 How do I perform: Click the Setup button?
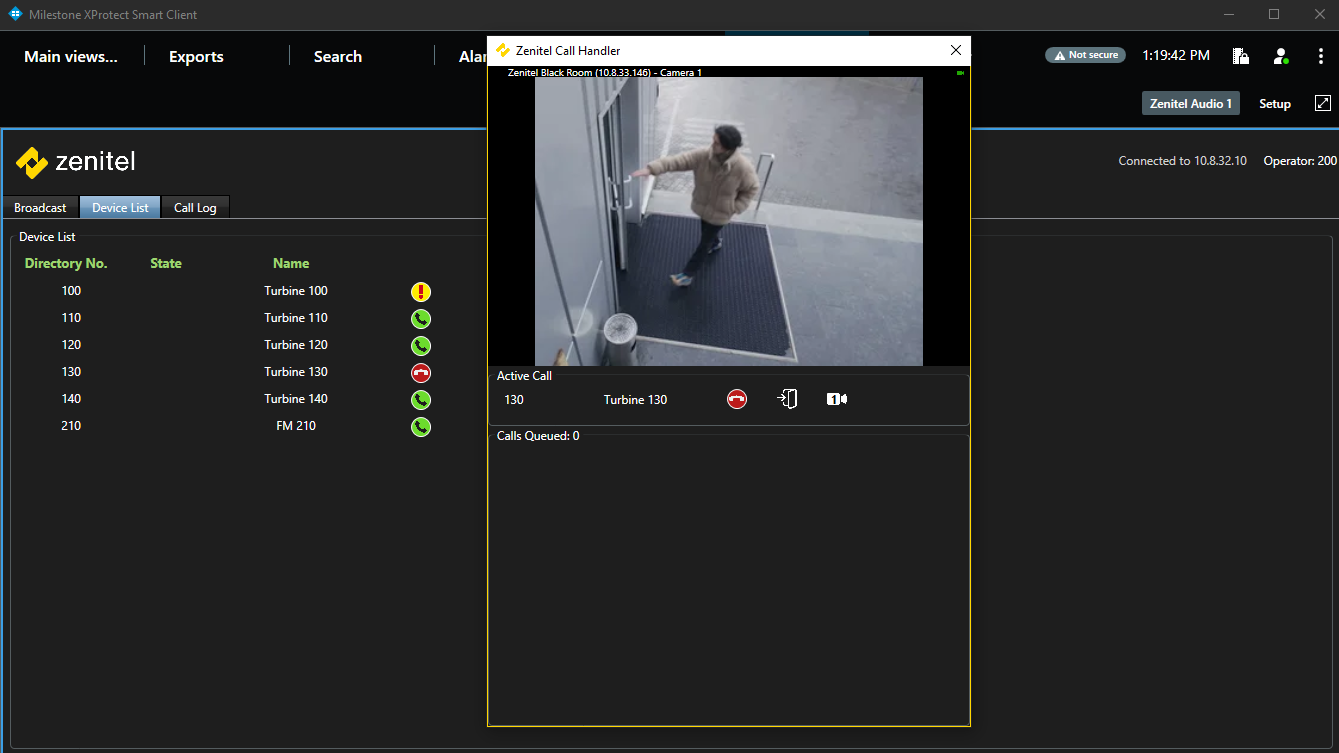[1274, 104]
